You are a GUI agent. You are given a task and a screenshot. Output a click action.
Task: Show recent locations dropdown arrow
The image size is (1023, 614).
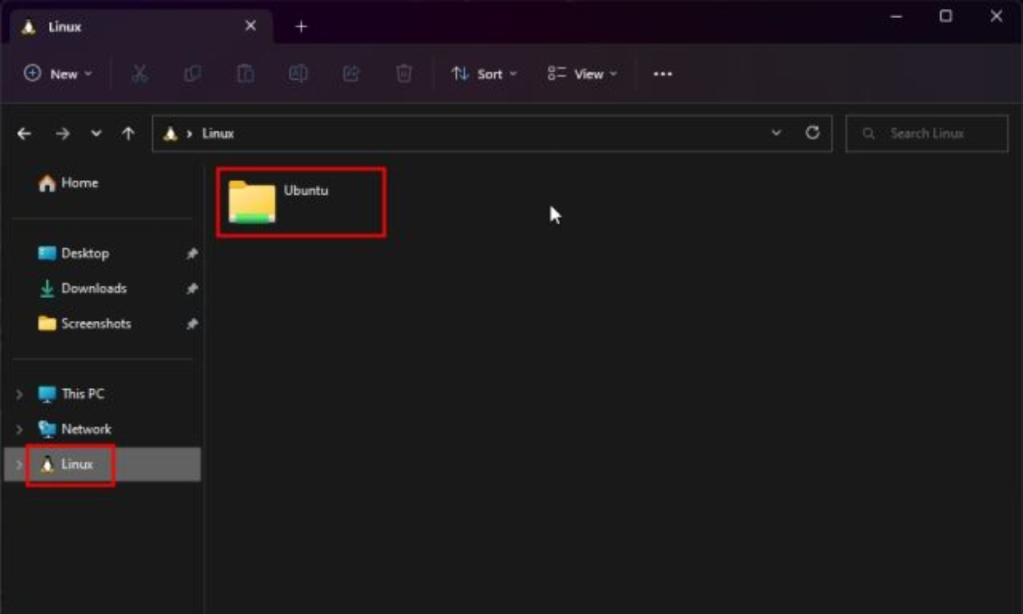(x=96, y=134)
